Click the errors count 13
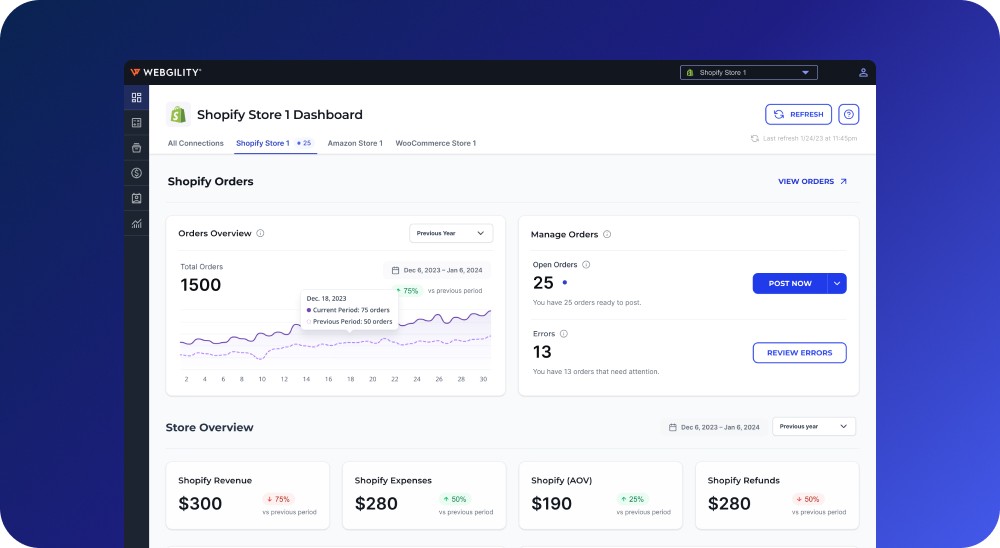Viewport: 1000px width, 548px height. pyautogui.click(x=542, y=352)
